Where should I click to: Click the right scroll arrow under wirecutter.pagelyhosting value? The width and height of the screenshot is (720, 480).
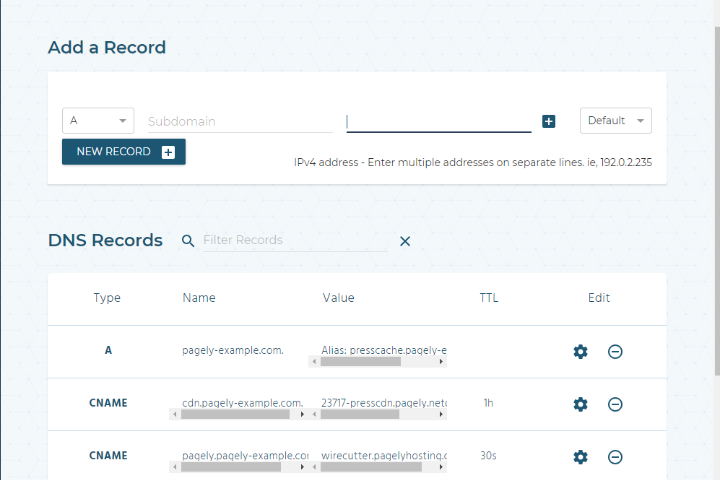[x=441, y=467]
